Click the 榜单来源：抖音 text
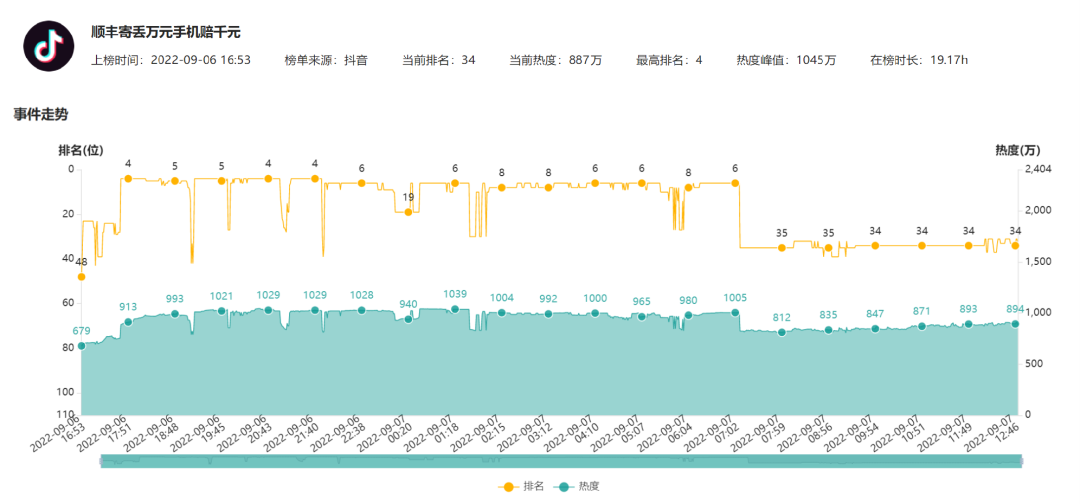1080x504 pixels. (x=326, y=60)
